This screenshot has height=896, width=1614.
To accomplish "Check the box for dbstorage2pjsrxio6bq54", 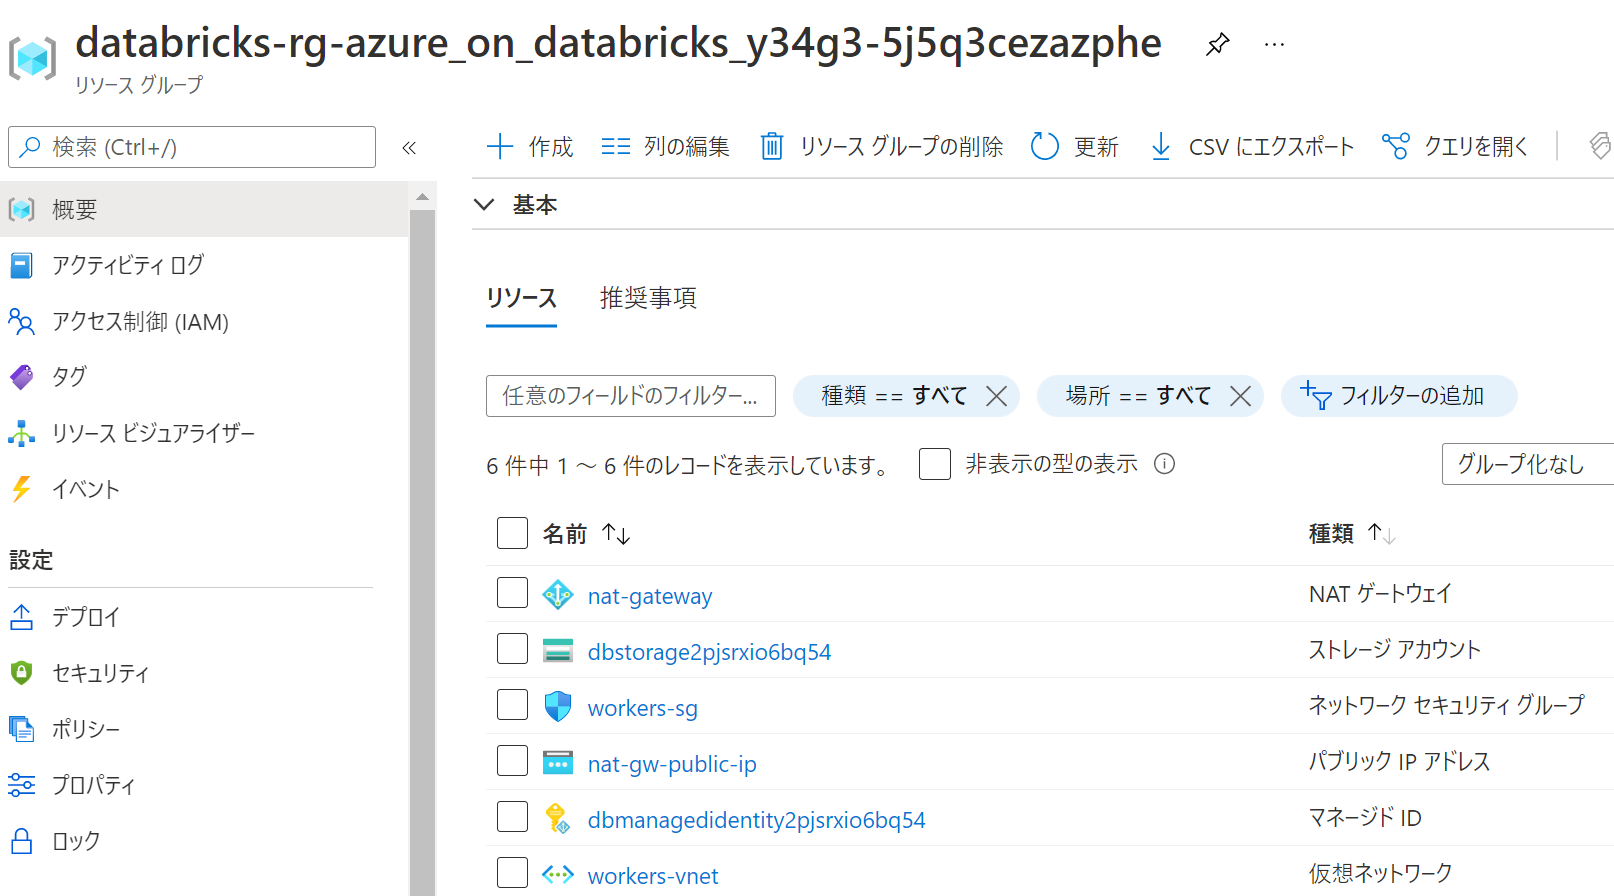I will [512, 648].
